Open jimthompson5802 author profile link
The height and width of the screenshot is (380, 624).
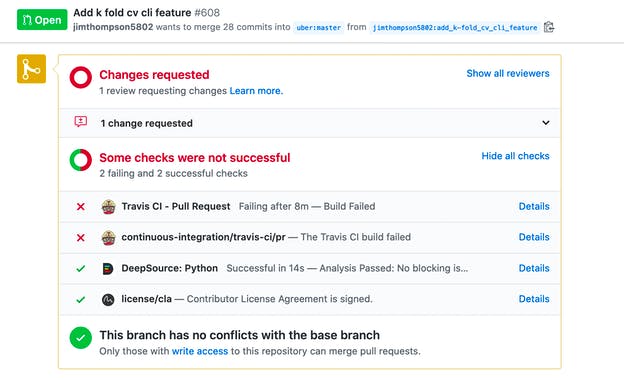point(113,27)
